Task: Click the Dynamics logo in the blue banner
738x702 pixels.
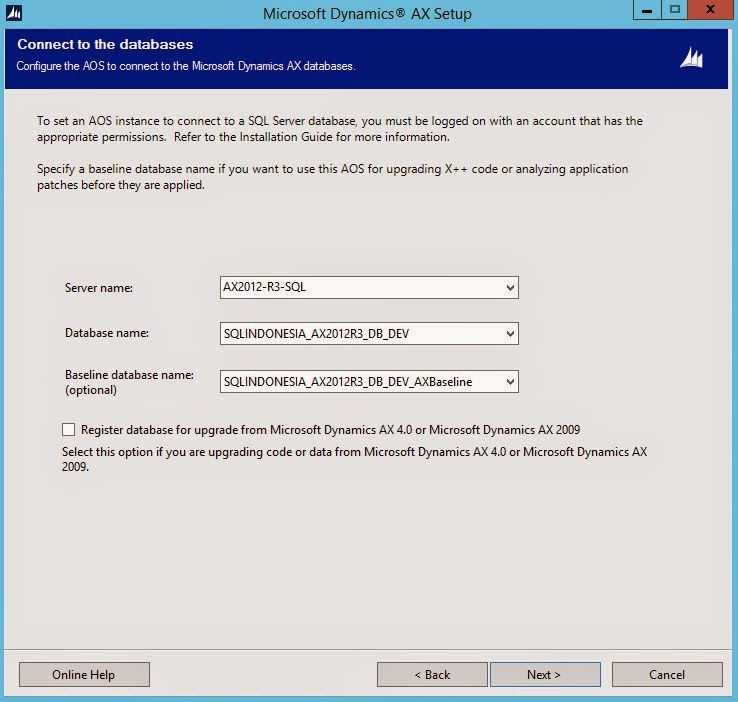Action: click(691, 58)
